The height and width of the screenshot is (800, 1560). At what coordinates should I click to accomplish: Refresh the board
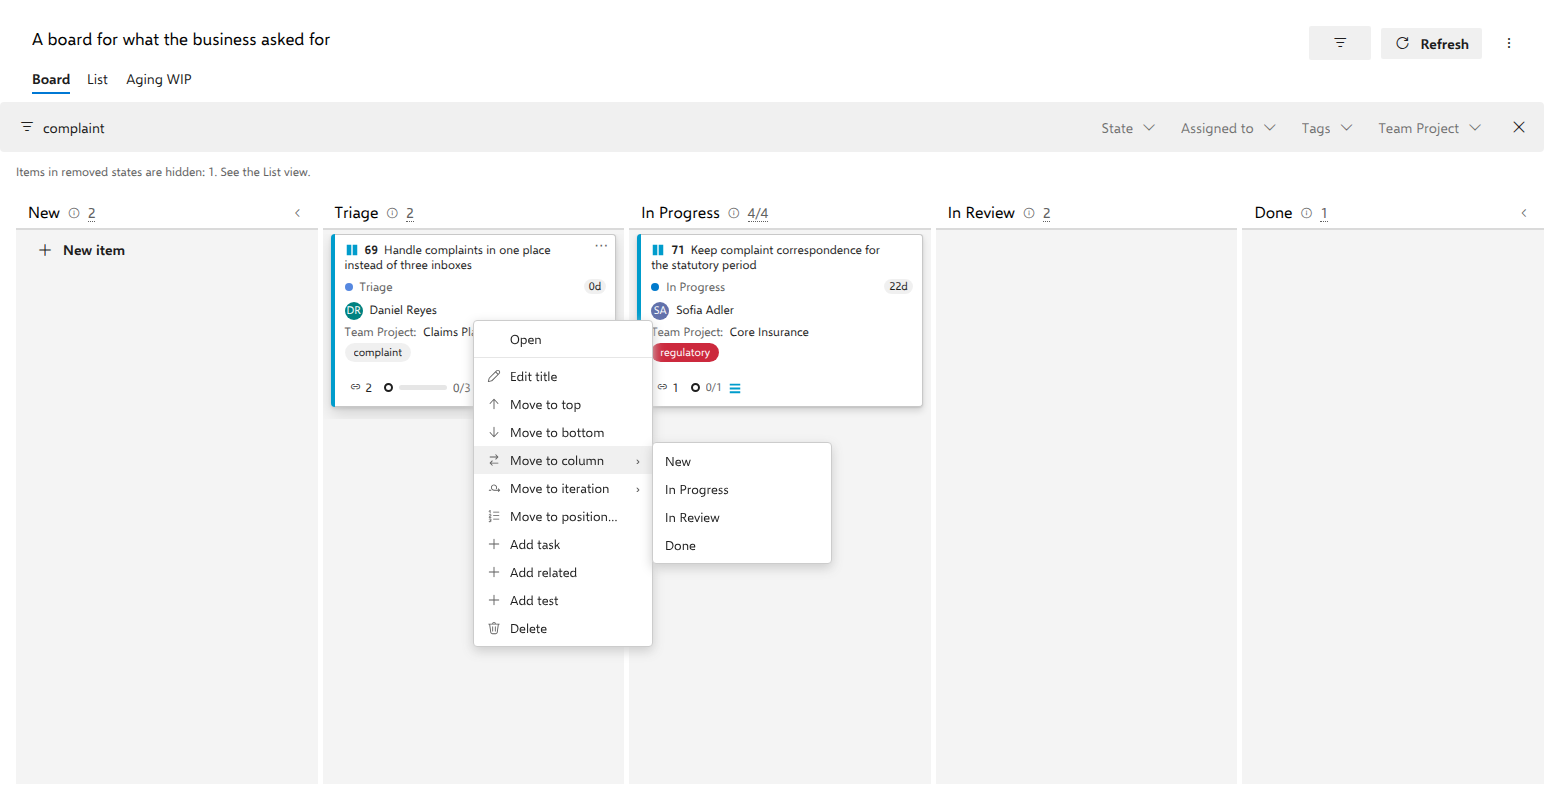coord(1431,43)
